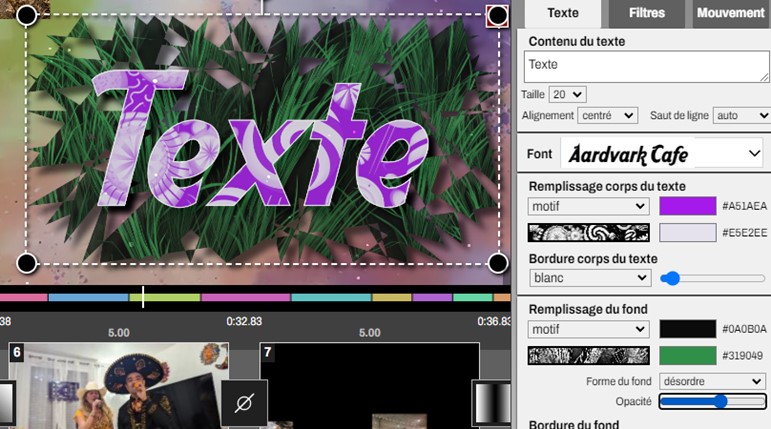Viewport: 771px width, 429px height.
Task: Click the bottom-left round resize handle
Action: tap(27, 263)
